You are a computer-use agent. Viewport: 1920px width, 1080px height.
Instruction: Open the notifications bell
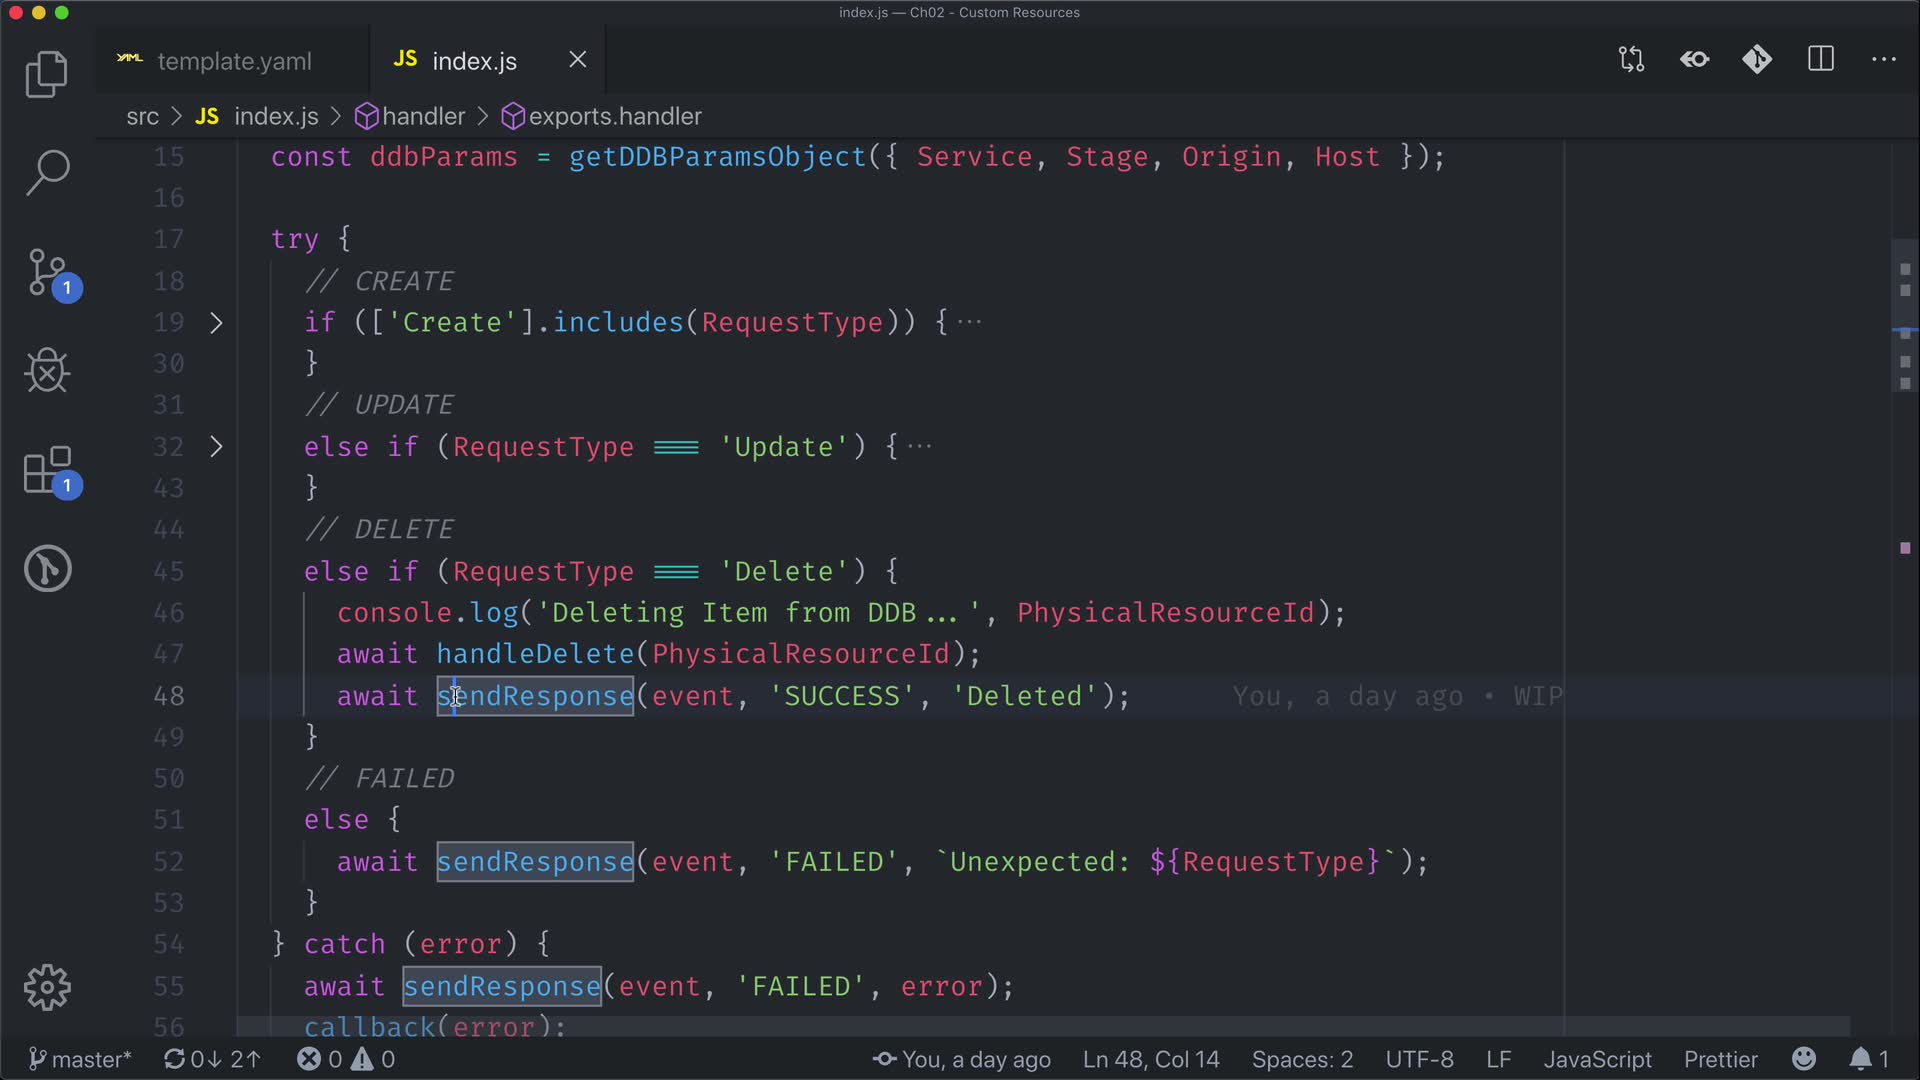pyautogui.click(x=1861, y=1059)
